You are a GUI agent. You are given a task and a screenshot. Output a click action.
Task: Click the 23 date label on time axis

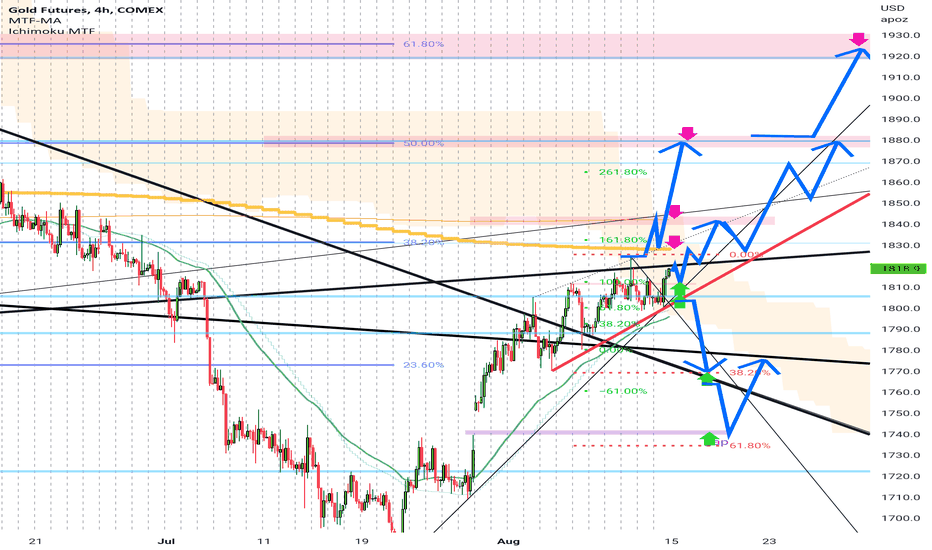tap(769, 541)
